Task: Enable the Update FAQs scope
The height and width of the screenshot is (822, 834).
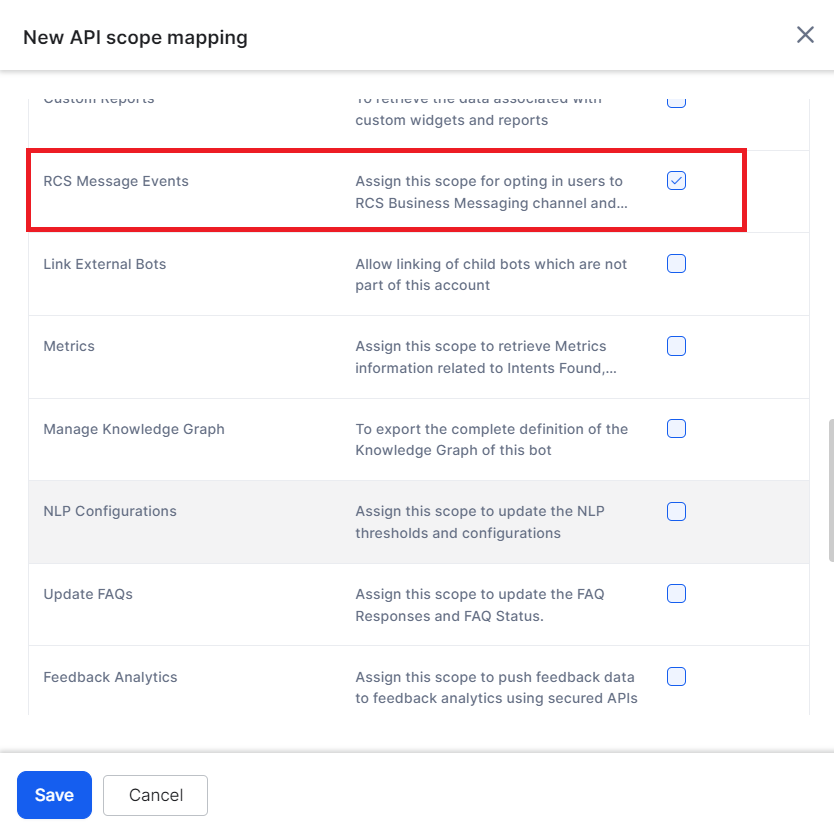Action: coord(676,594)
